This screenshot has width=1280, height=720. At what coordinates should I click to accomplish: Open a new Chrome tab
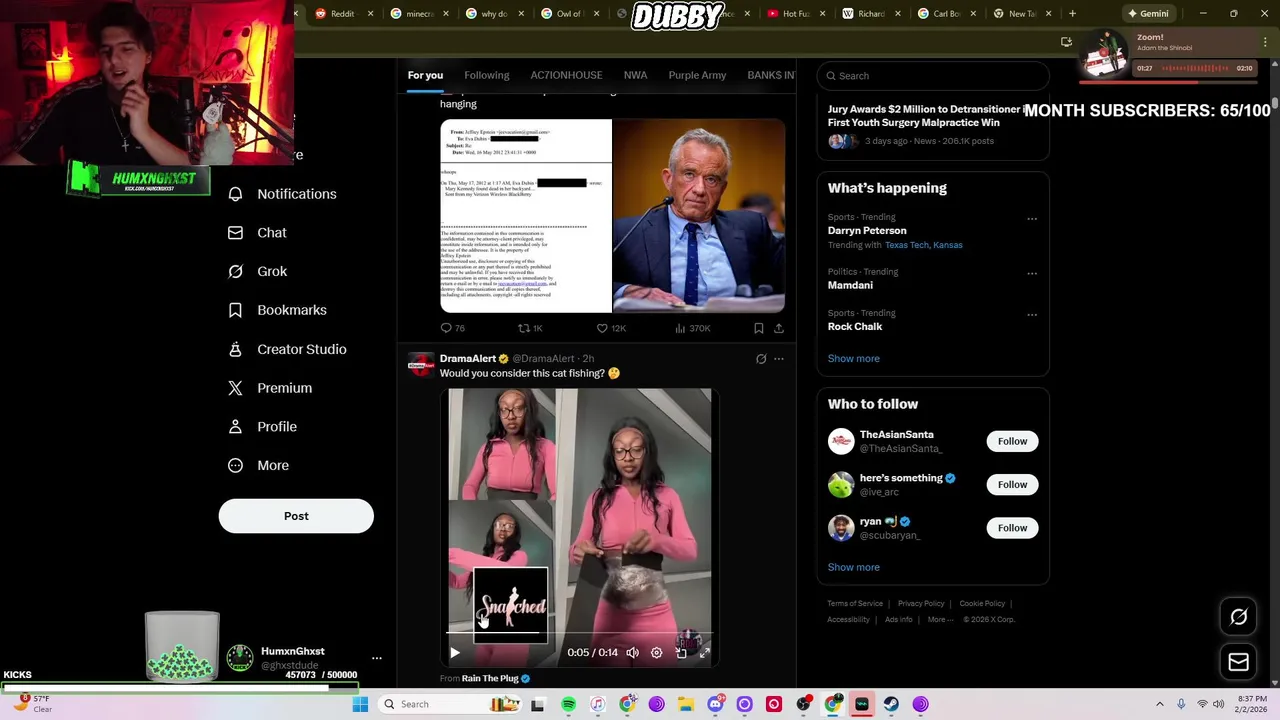click(x=1072, y=14)
